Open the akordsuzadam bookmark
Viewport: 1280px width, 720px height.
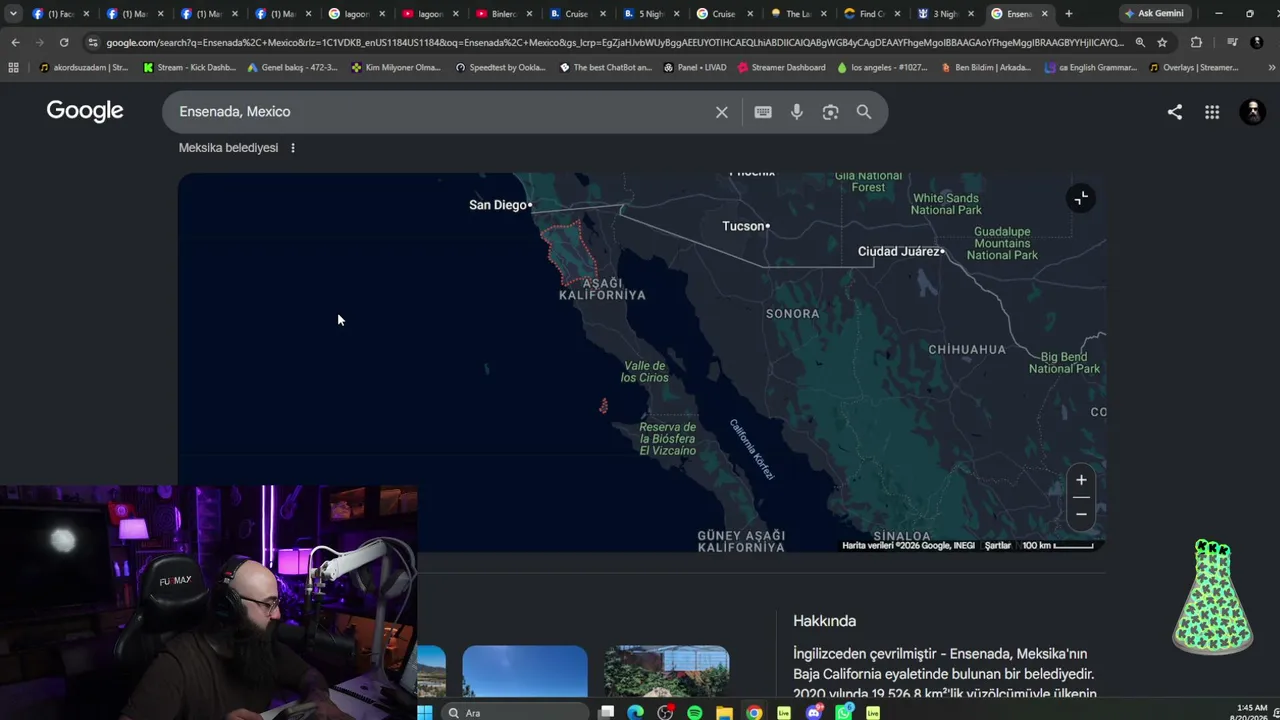[x=84, y=68]
